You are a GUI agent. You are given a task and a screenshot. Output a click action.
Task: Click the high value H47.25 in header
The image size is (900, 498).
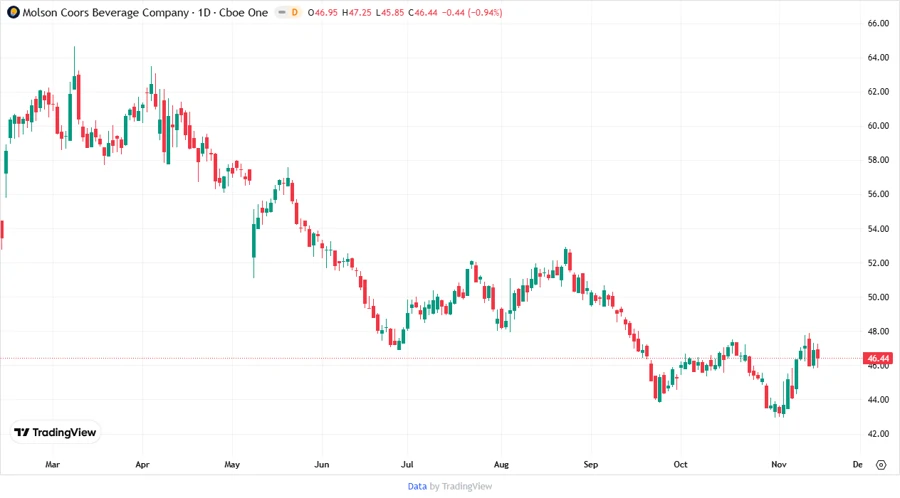356,12
